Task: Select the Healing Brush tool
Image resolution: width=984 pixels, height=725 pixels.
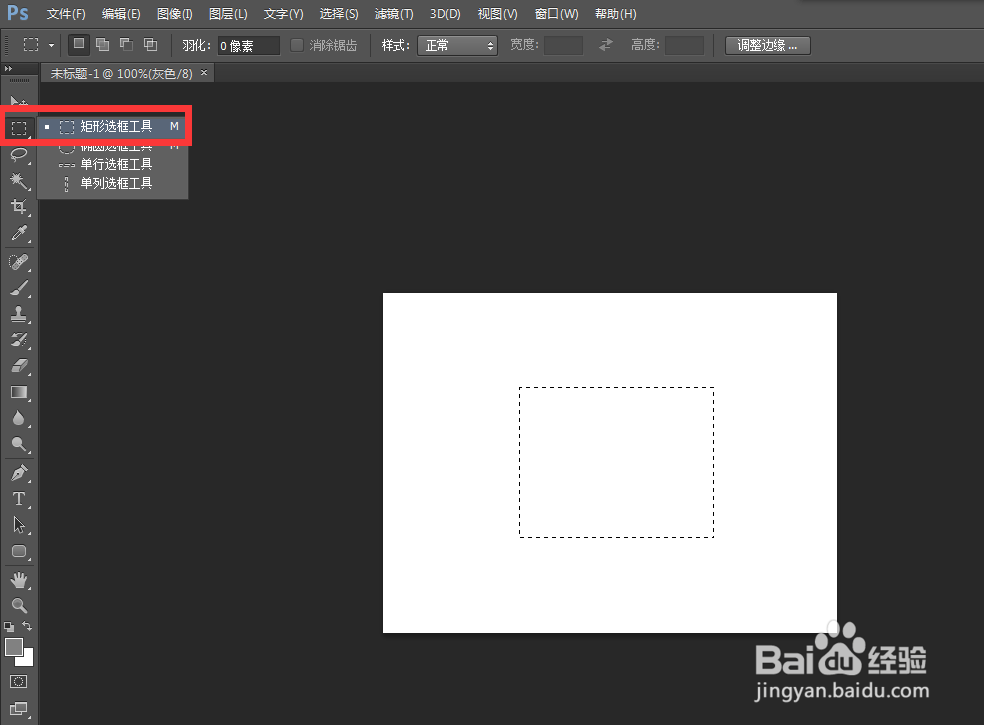Action: tap(19, 261)
